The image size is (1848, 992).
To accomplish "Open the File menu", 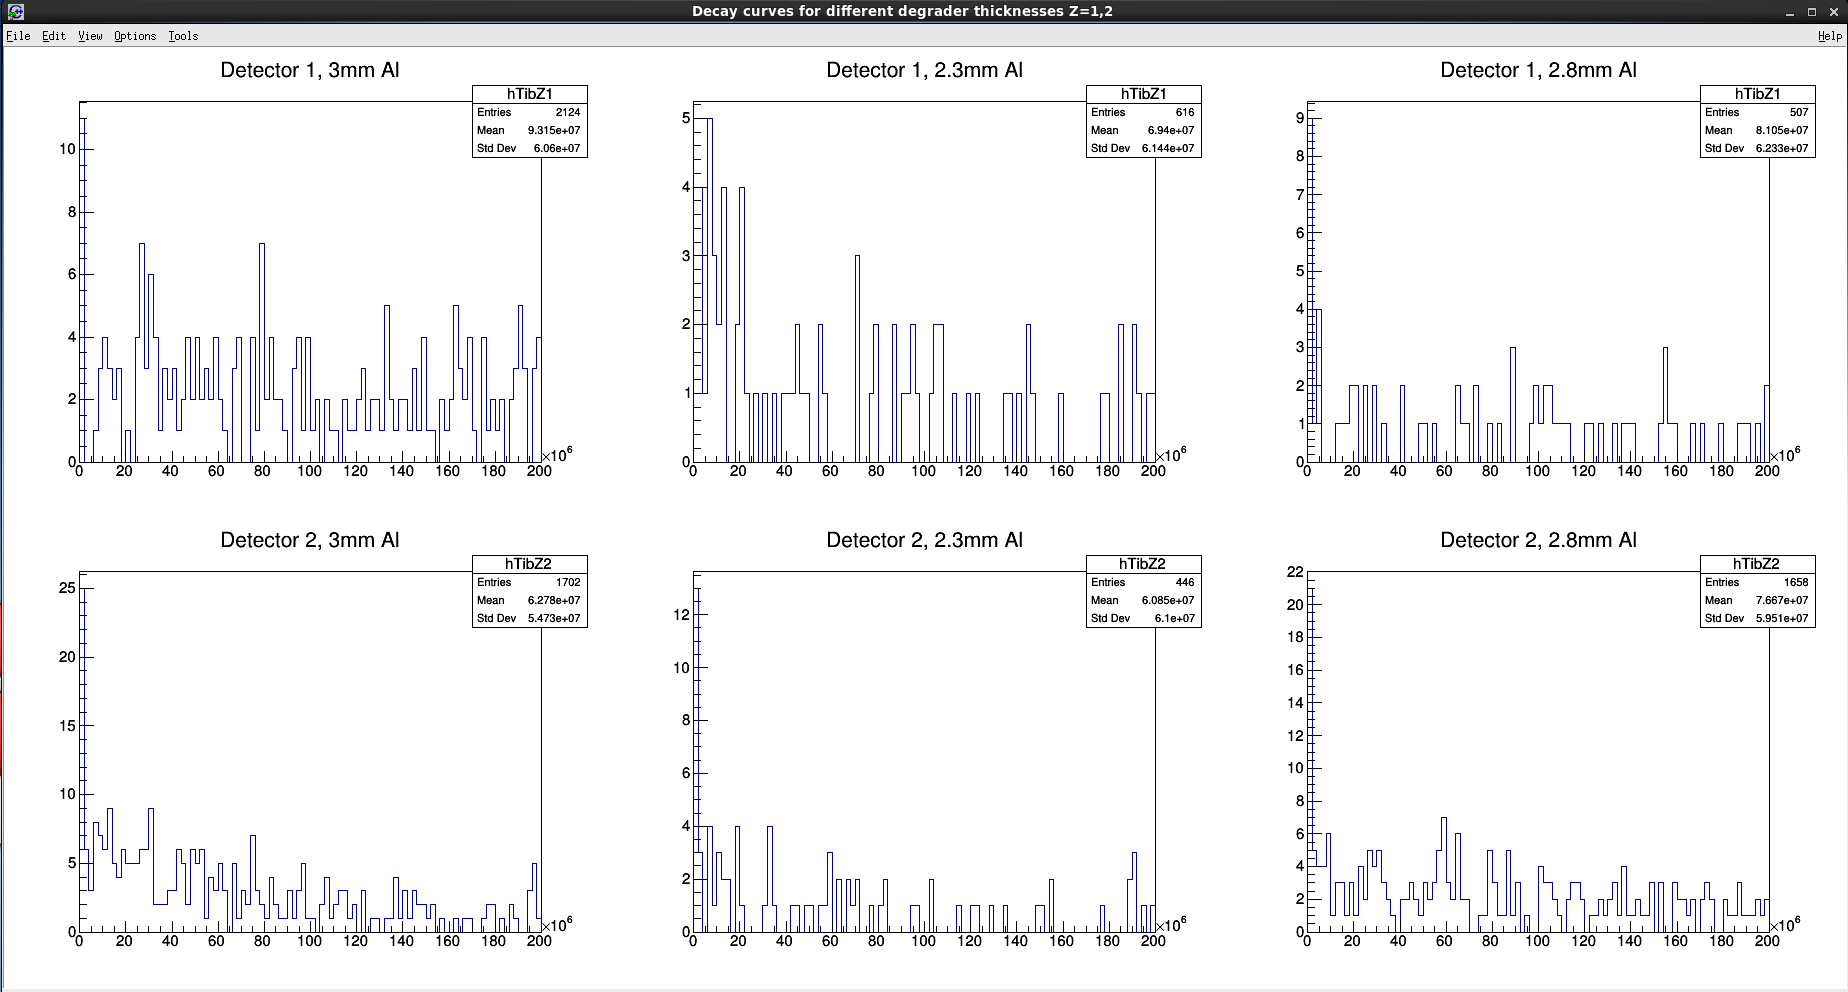I will (x=18, y=36).
